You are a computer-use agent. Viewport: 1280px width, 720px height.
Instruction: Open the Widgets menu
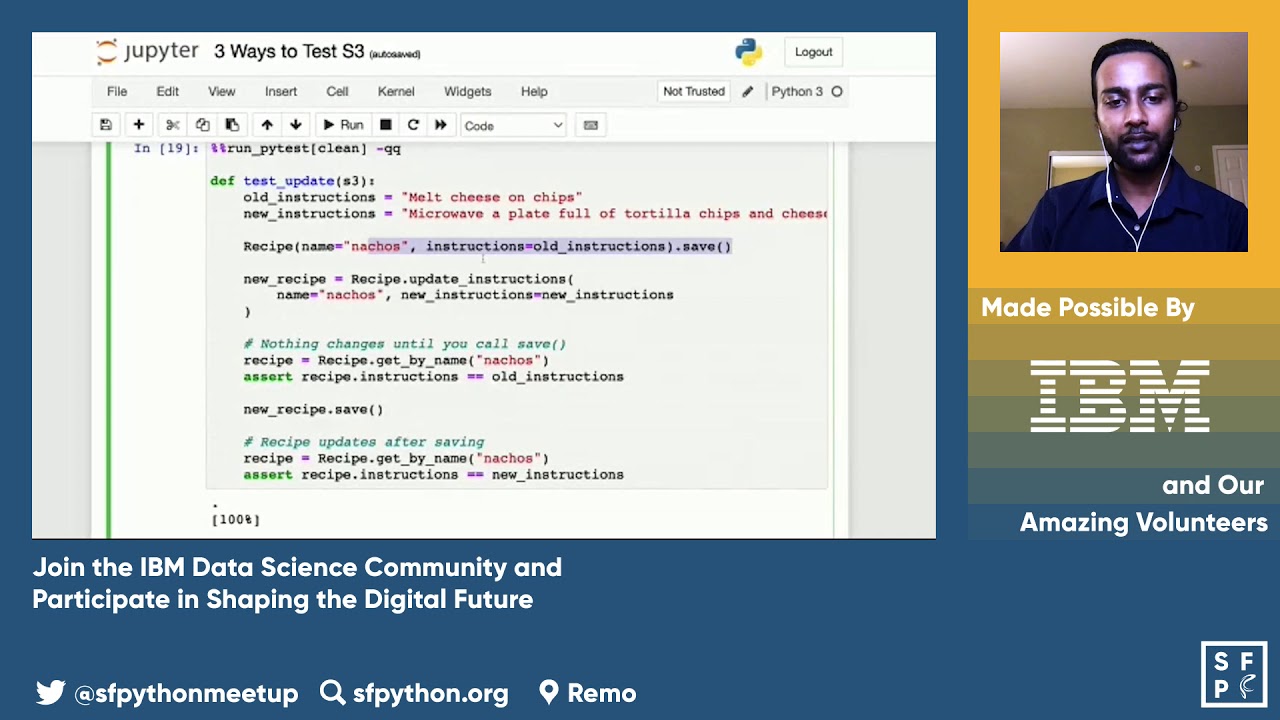(467, 91)
